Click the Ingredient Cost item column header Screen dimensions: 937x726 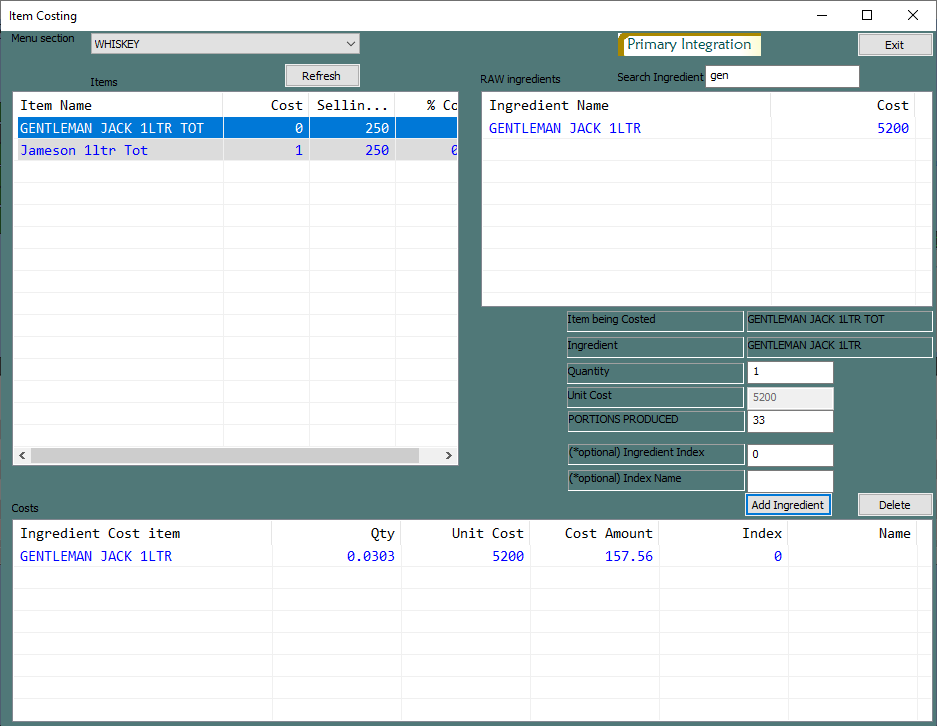point(142,533)
